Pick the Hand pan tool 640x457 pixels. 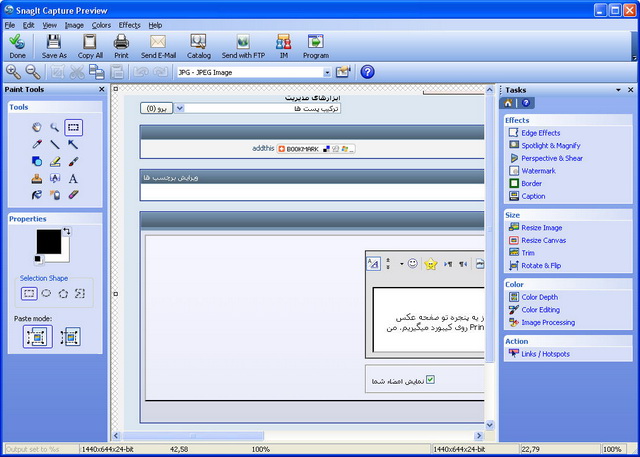[37, 127]
